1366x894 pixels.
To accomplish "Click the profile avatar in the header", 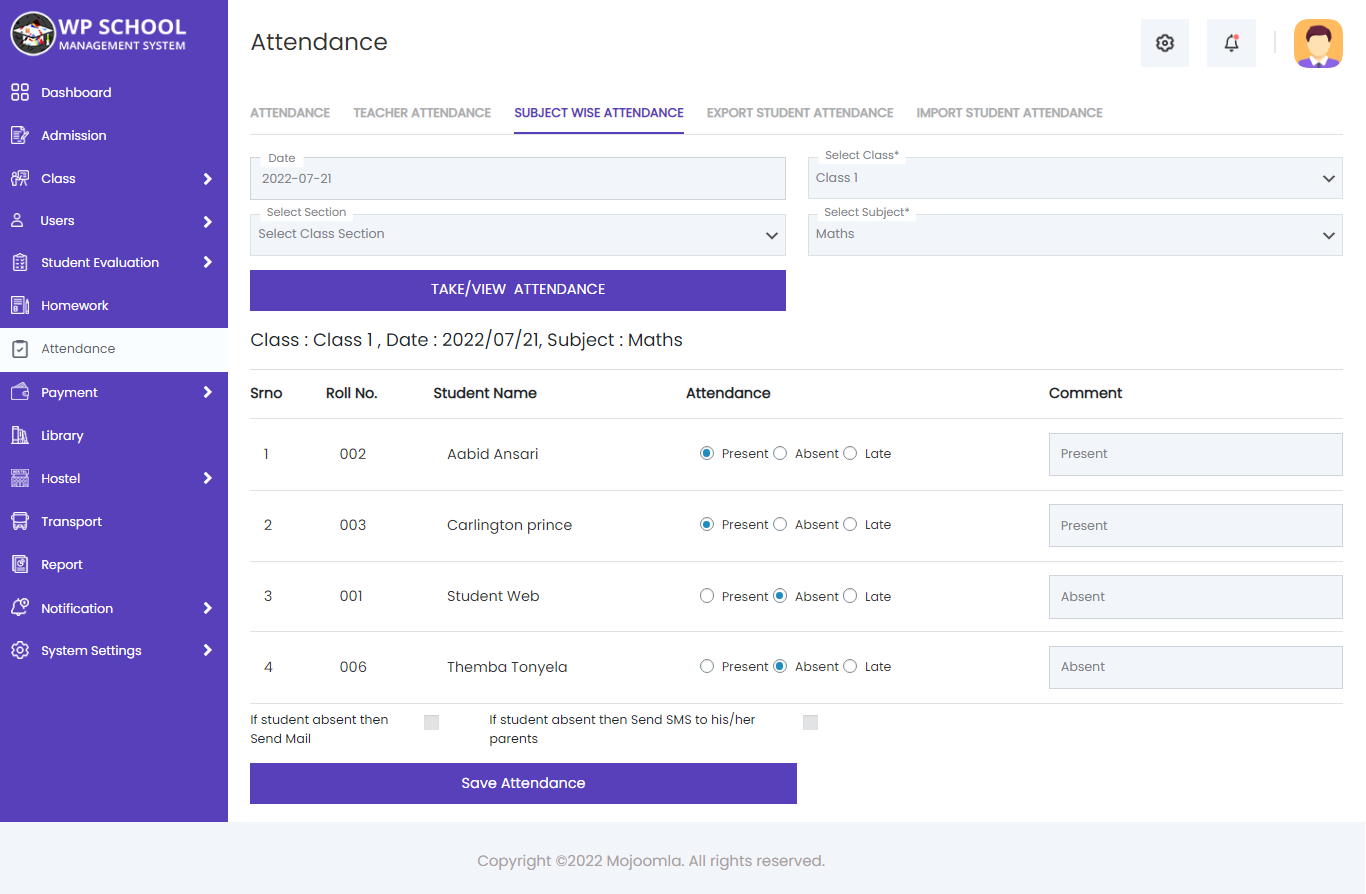I will (x=1318, y=42).
